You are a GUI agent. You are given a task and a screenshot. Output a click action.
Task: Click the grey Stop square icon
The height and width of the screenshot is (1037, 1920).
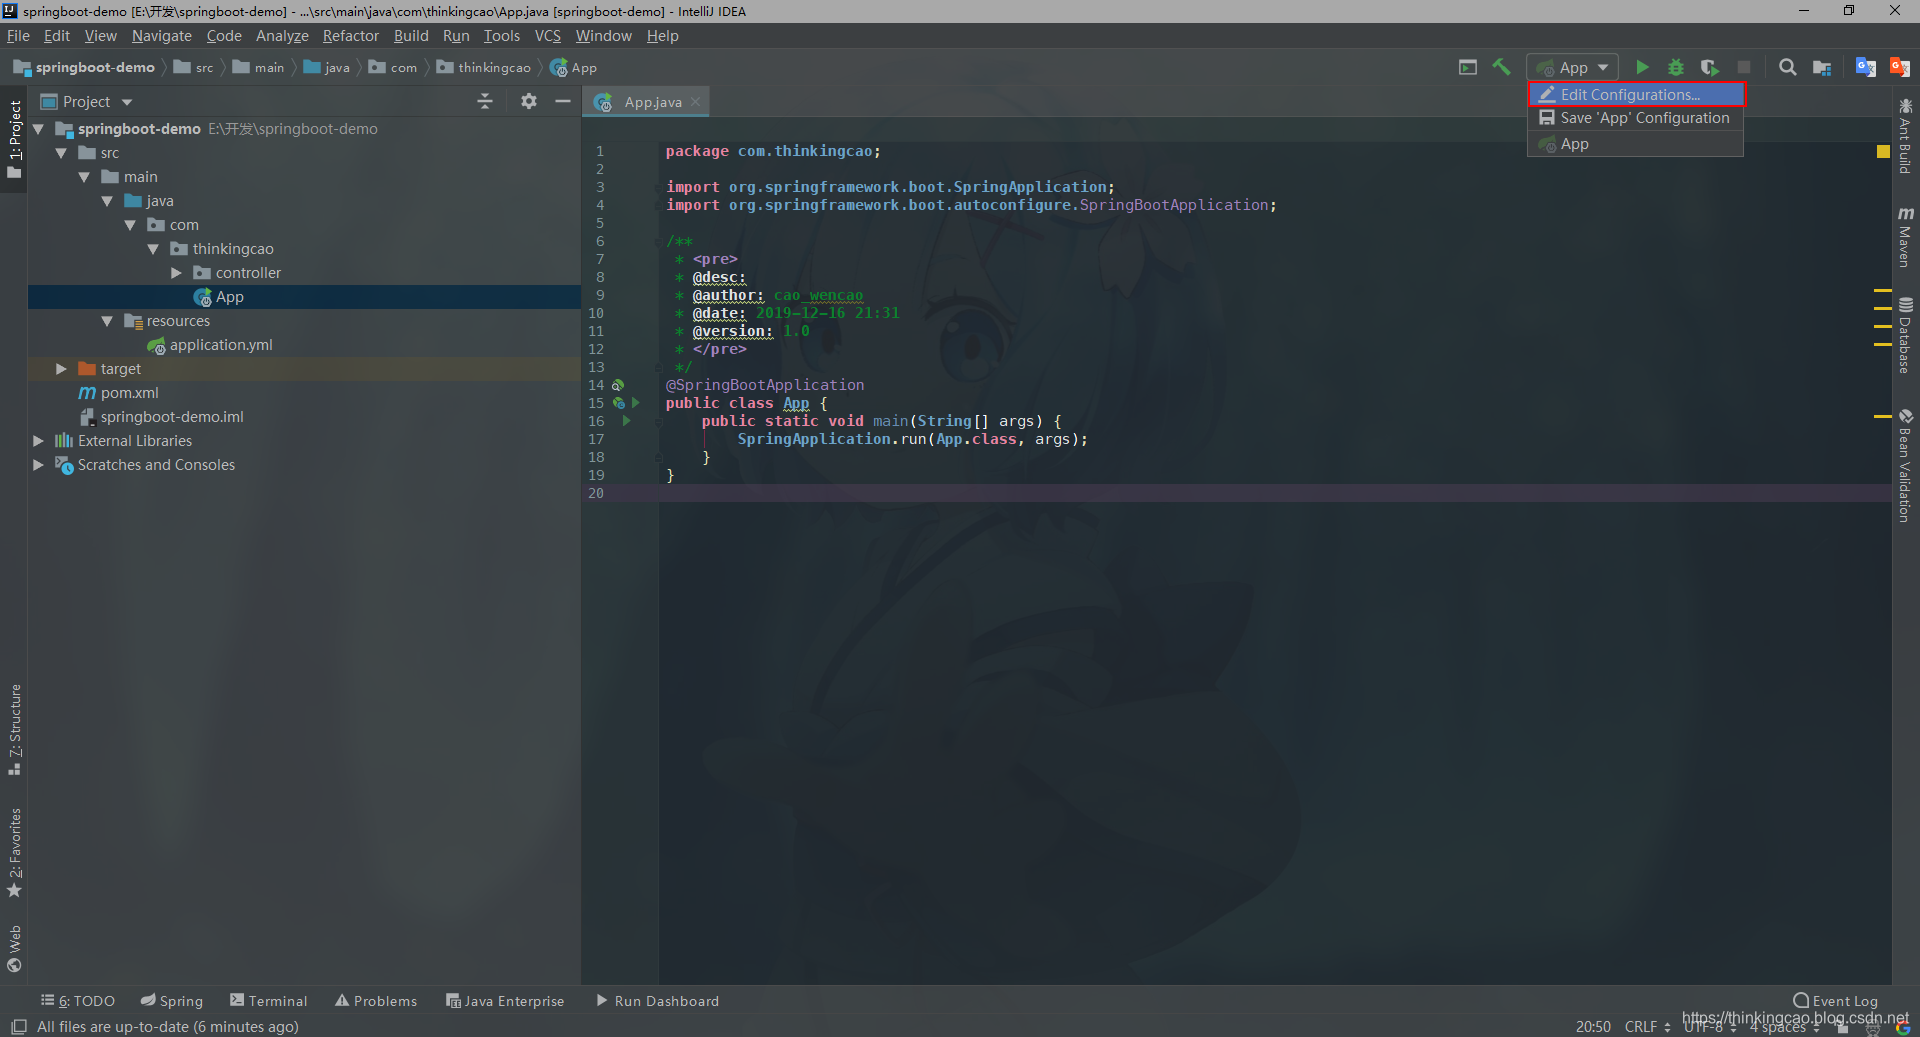(x=1744, y=67)
